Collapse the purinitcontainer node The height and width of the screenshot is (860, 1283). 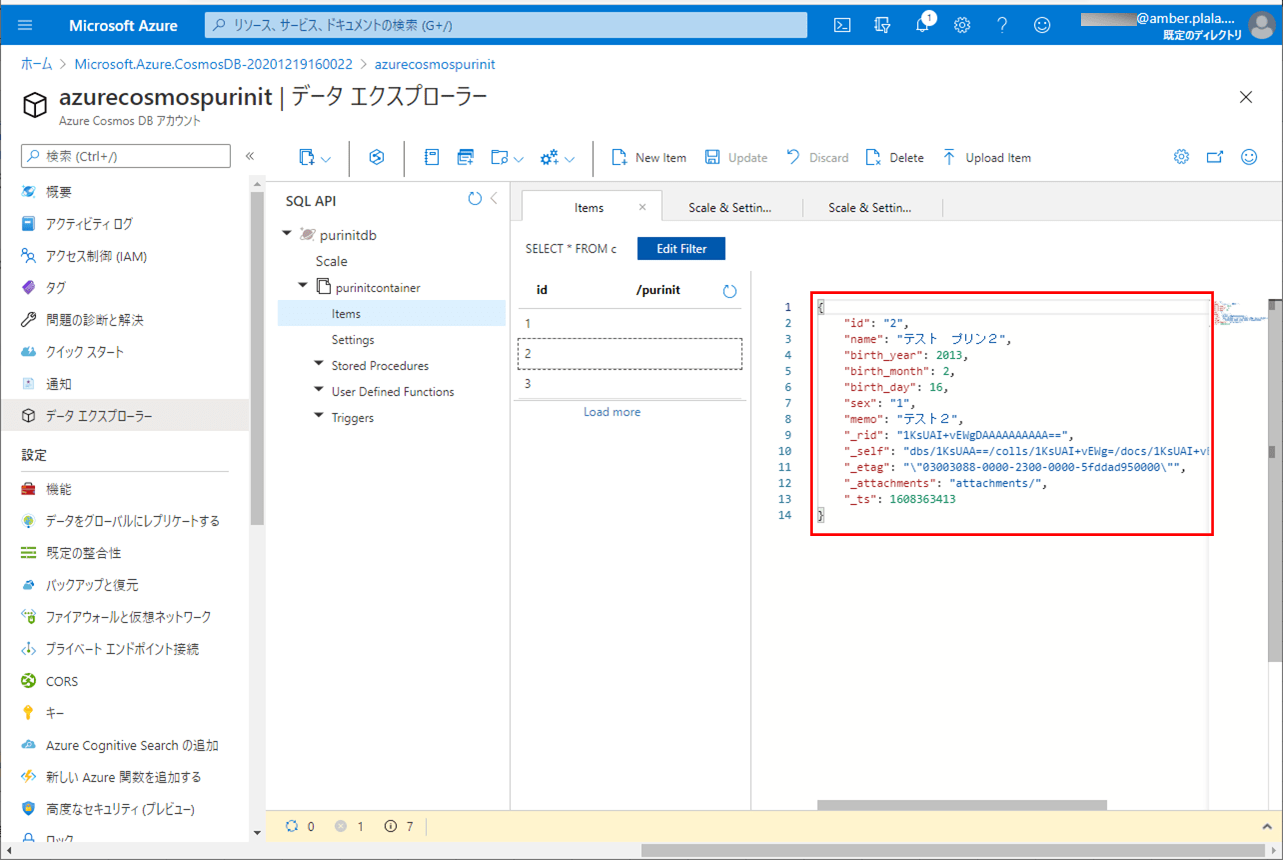pyautogui.click(x=303, y=286)
